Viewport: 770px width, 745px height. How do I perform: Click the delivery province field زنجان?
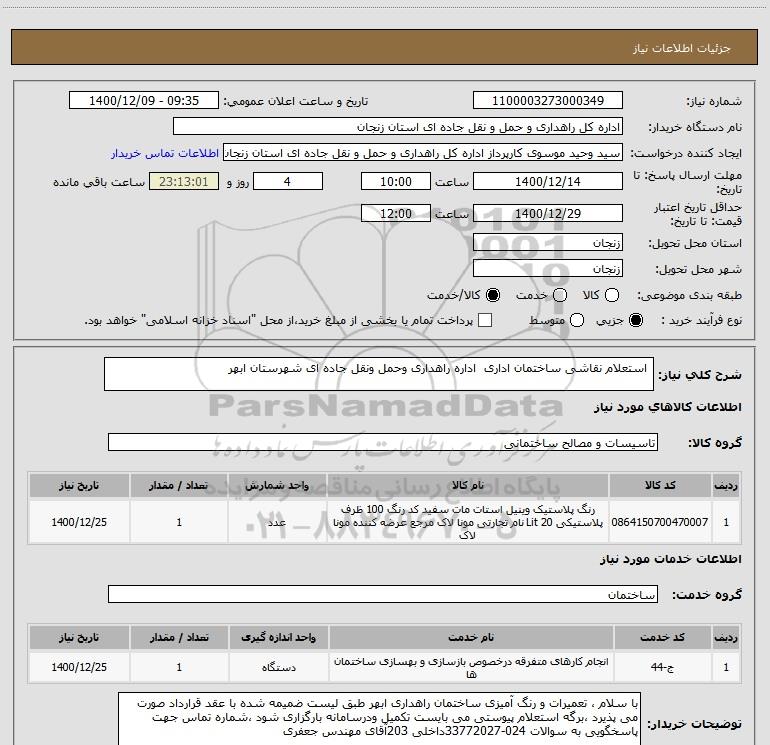coord(548,243)
